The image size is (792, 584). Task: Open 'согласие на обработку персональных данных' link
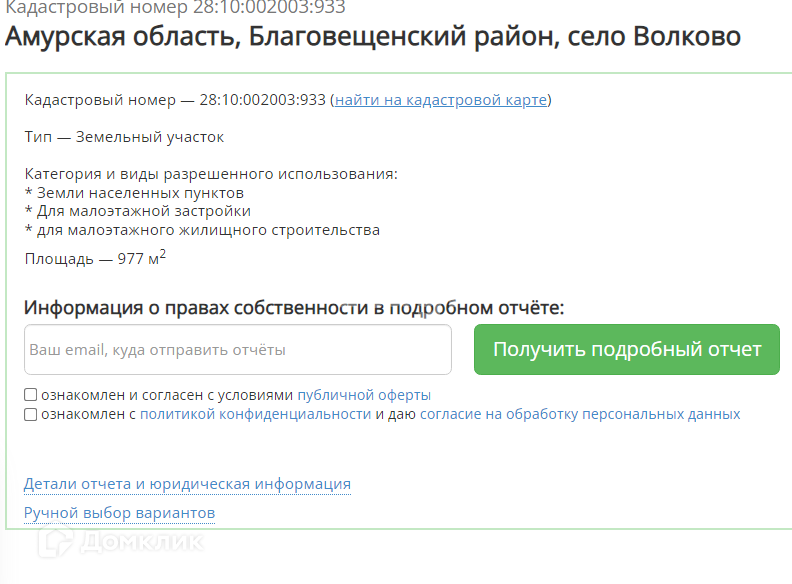(580, 414)
